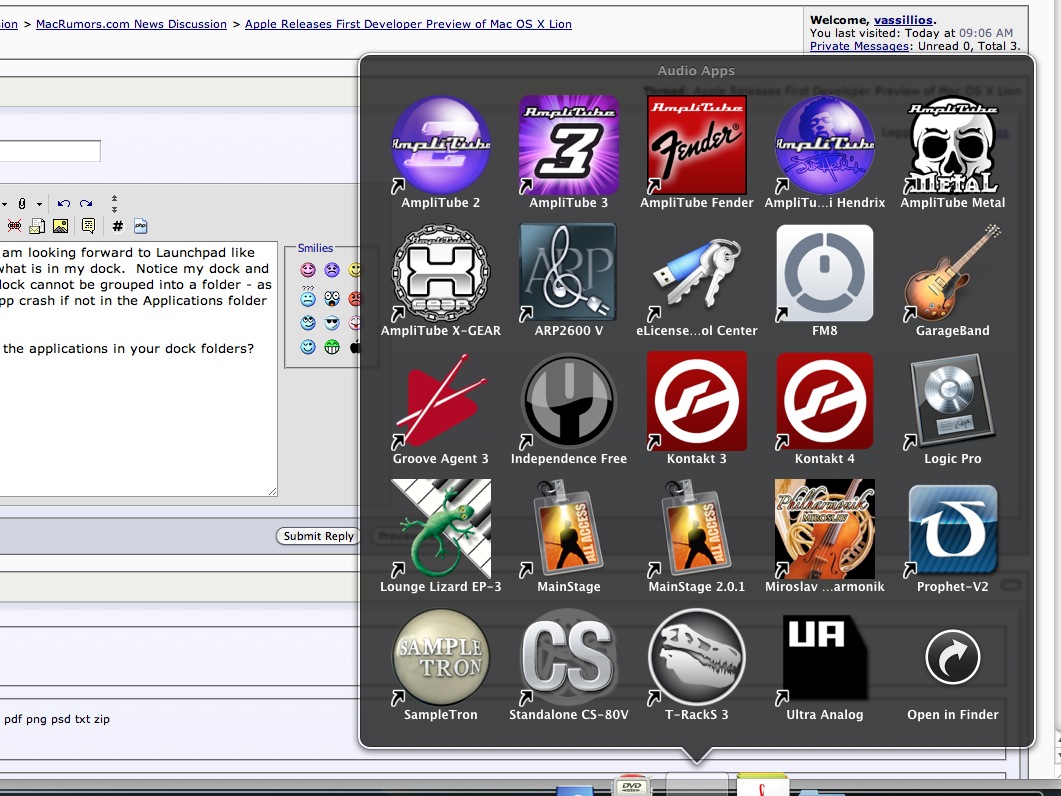Open the paperclip attachment dropdown
1061x796 pixels.
39,204
